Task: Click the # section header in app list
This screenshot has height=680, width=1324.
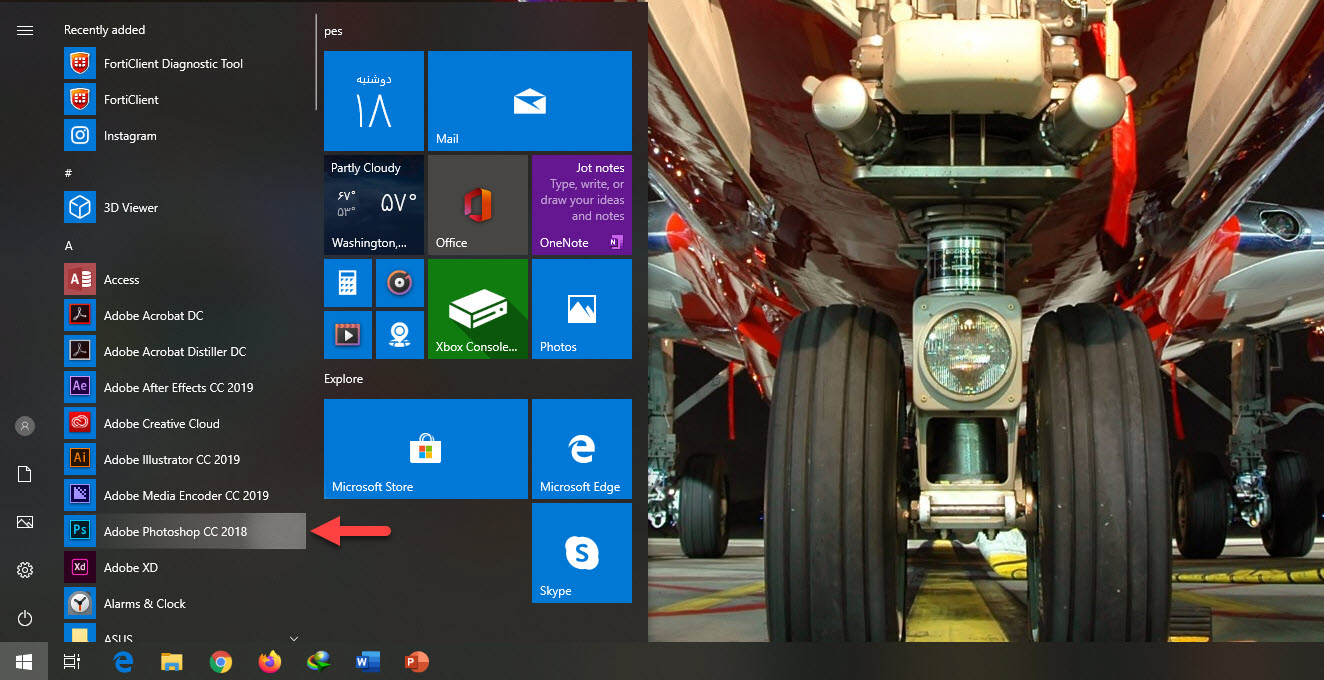Action: click(68, 173)
